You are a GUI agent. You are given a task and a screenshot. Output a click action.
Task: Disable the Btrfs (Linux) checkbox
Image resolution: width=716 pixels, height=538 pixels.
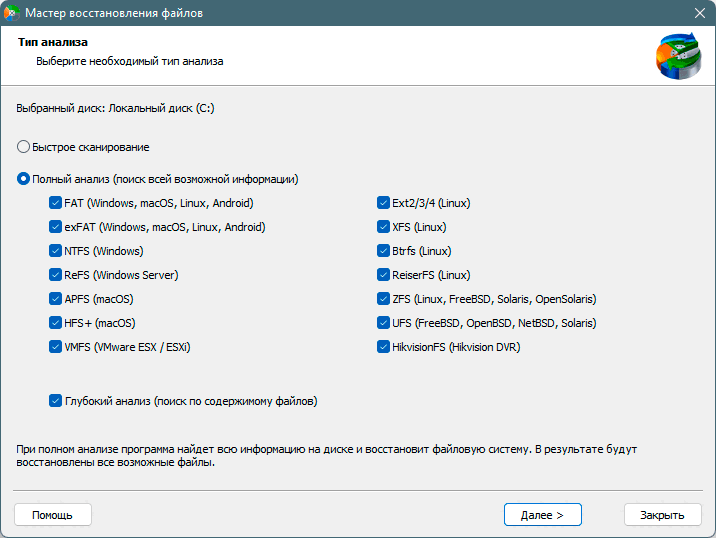pos(383,251)
